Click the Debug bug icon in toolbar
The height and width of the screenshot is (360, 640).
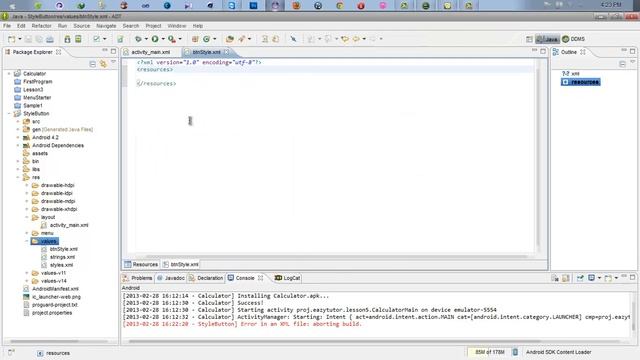tap(138, 39)
